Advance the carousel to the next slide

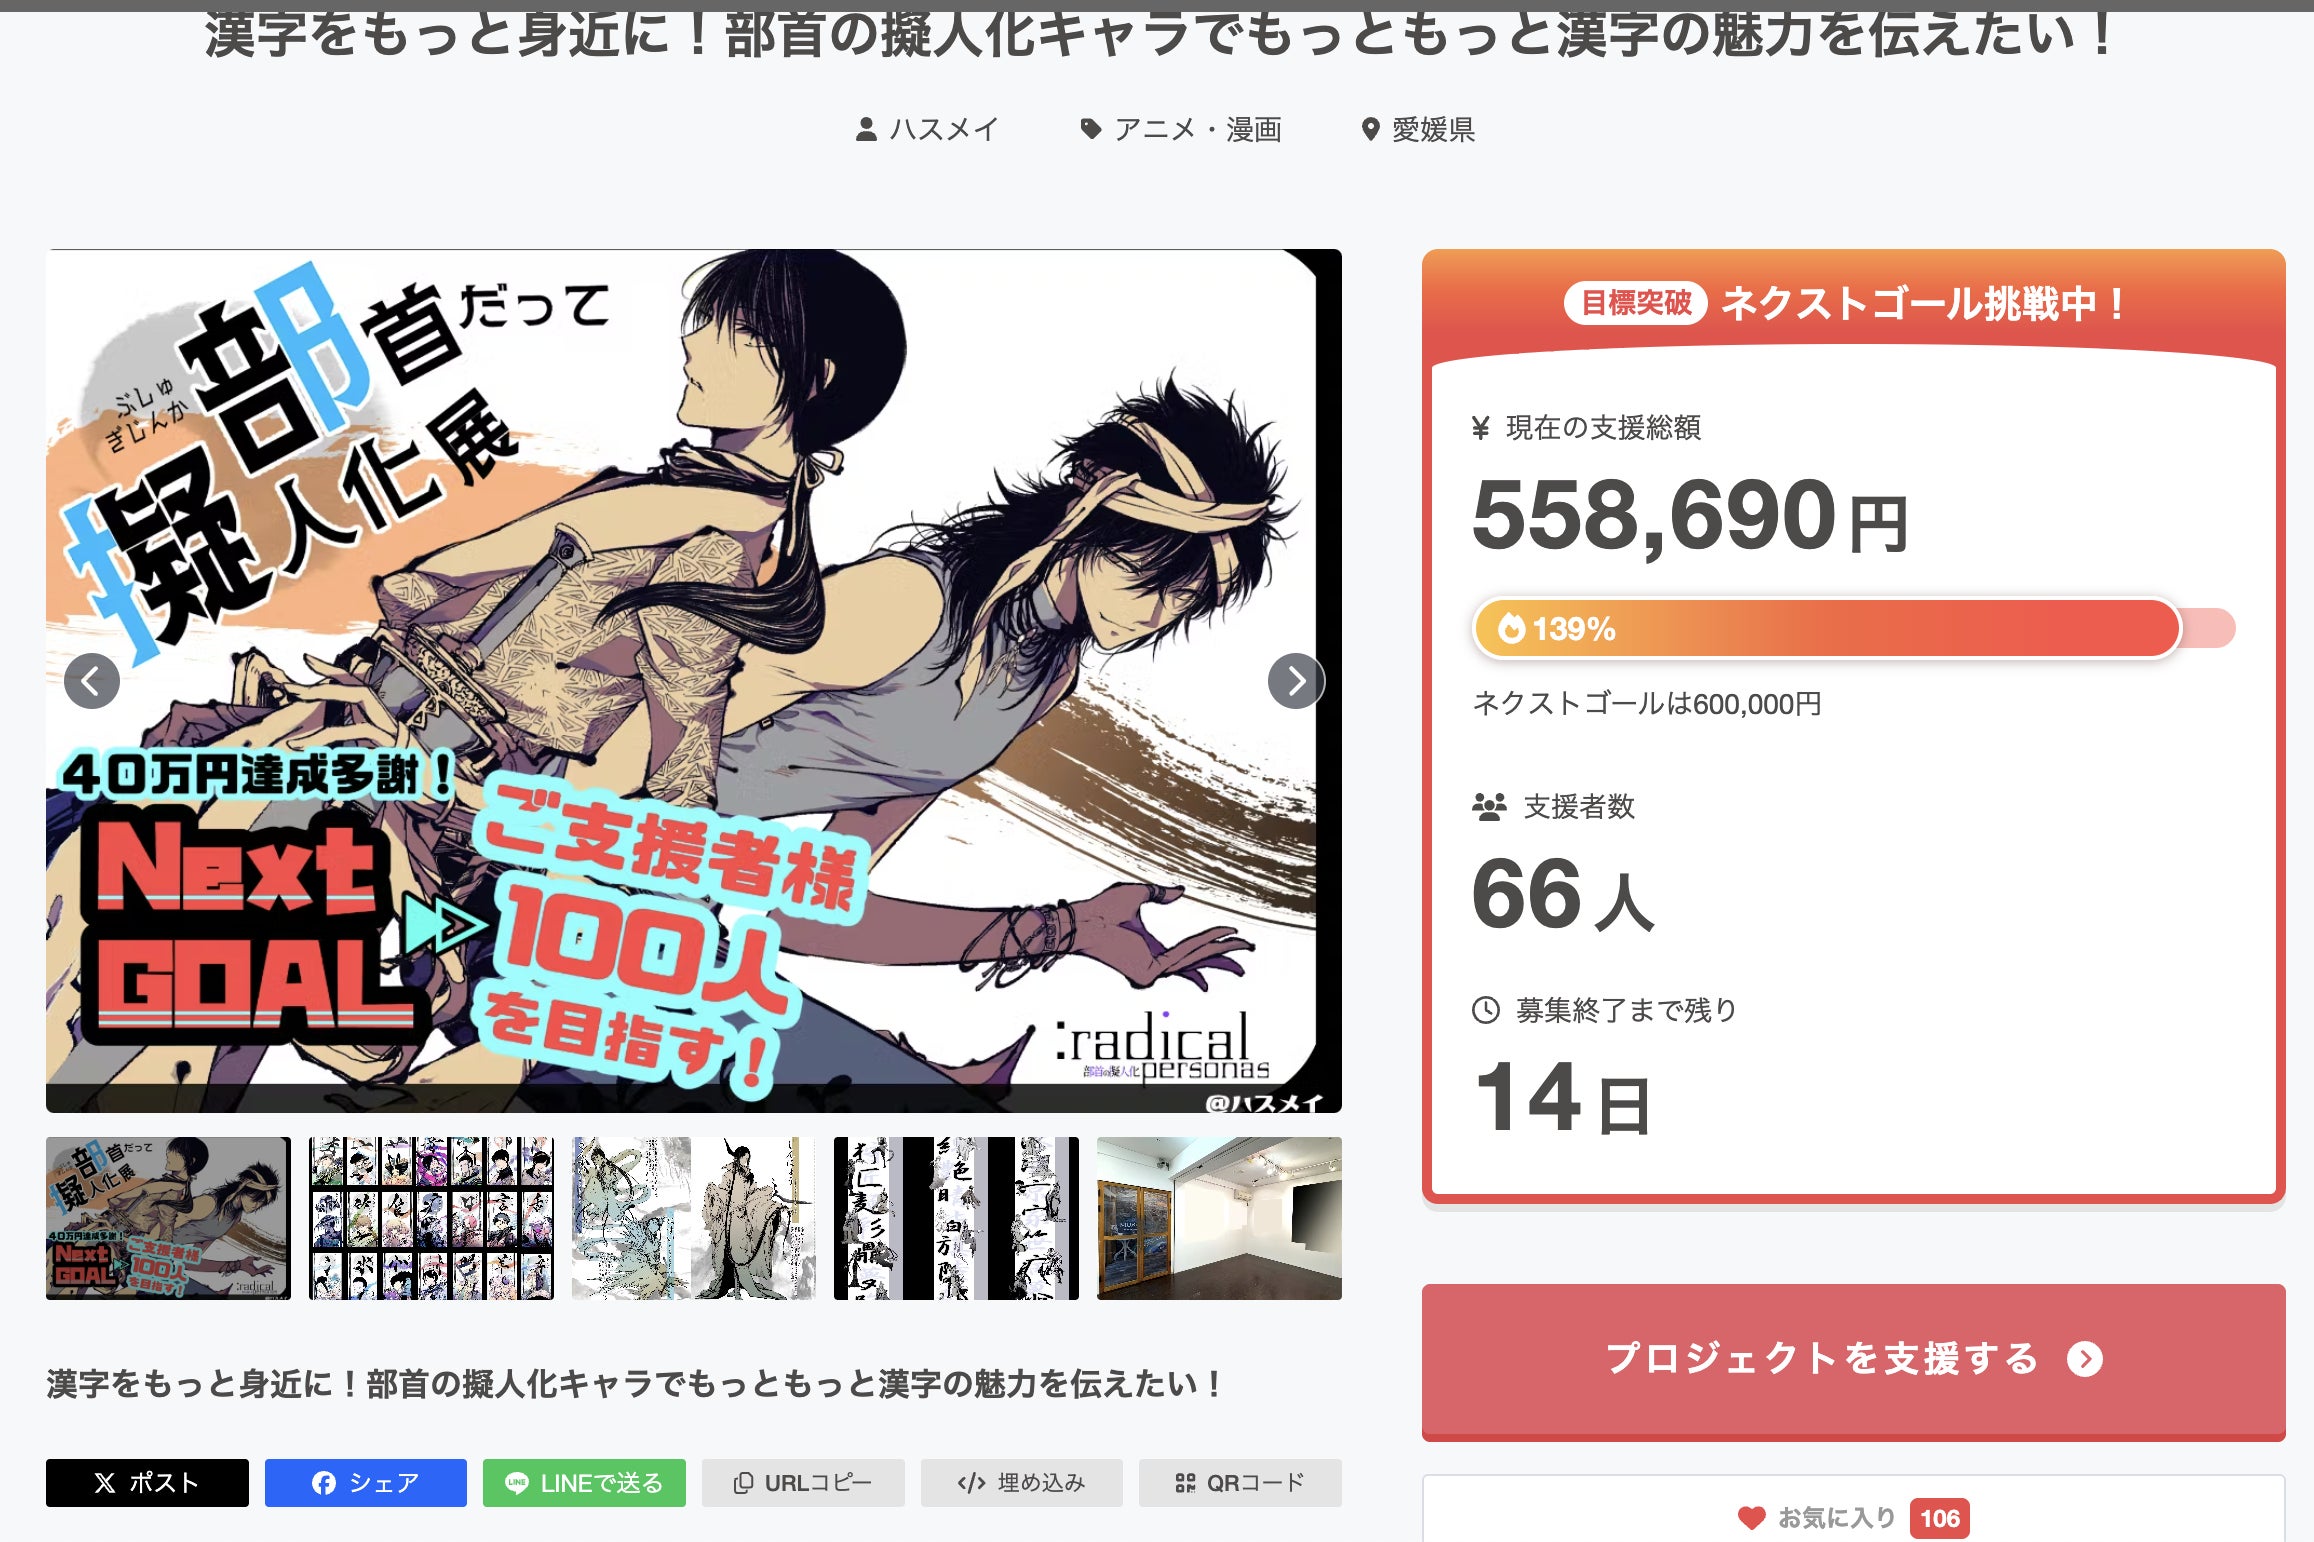point(1296,681)
